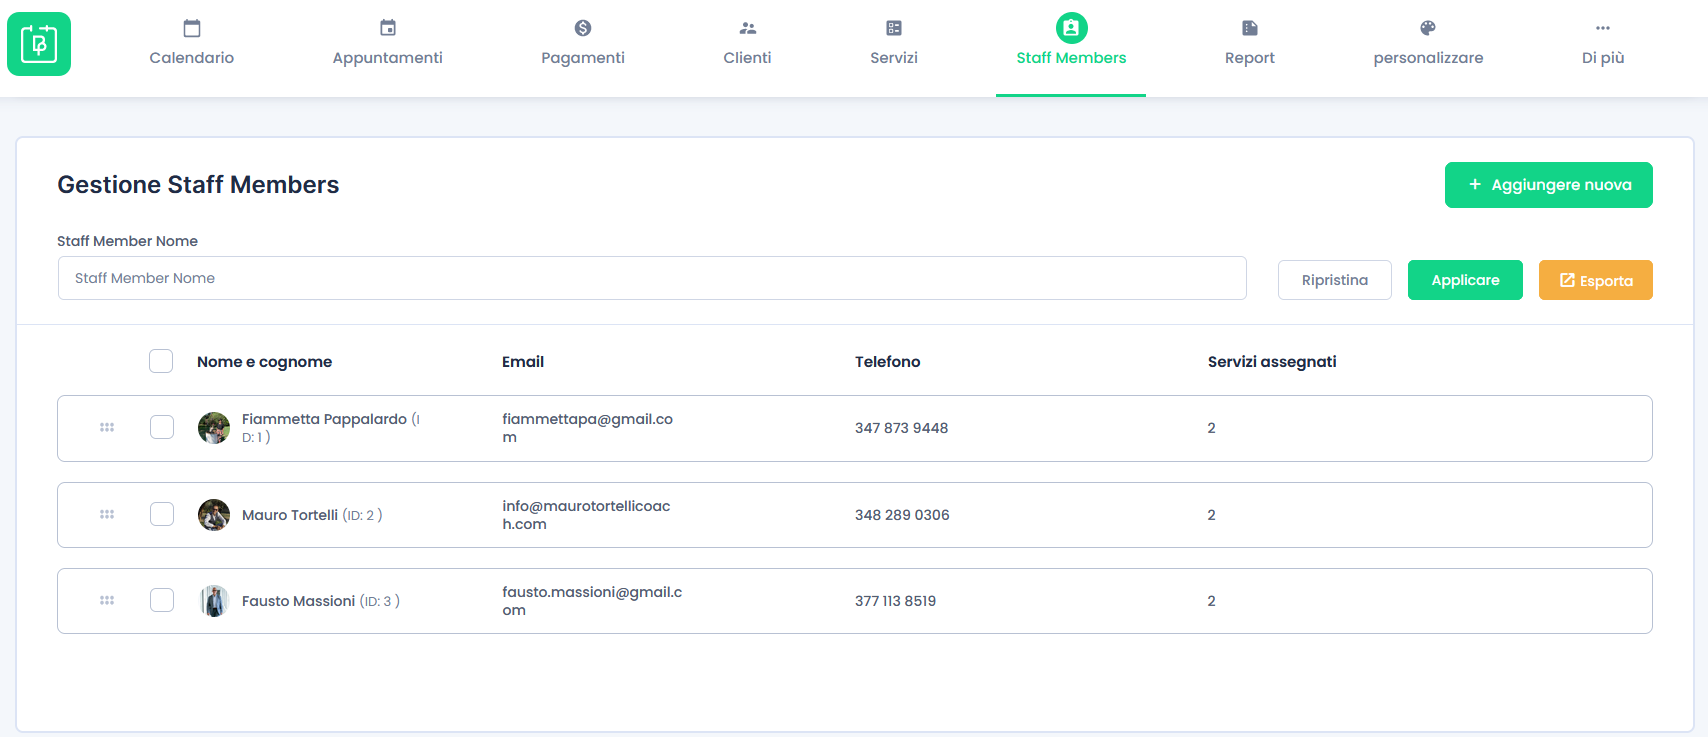Go to the Staff Members tab
This screenshot has width=1708, height=737.
(1071, 44)
